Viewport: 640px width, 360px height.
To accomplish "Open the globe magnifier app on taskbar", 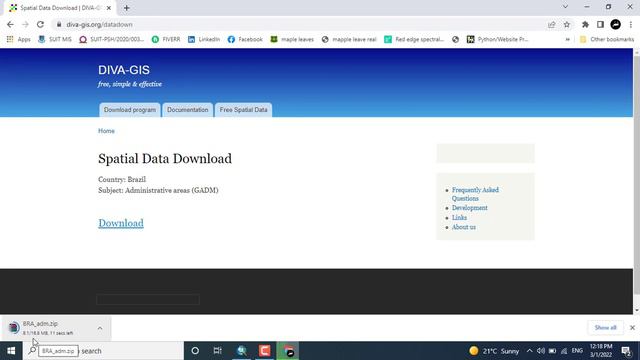I will (x=242, y=351).
